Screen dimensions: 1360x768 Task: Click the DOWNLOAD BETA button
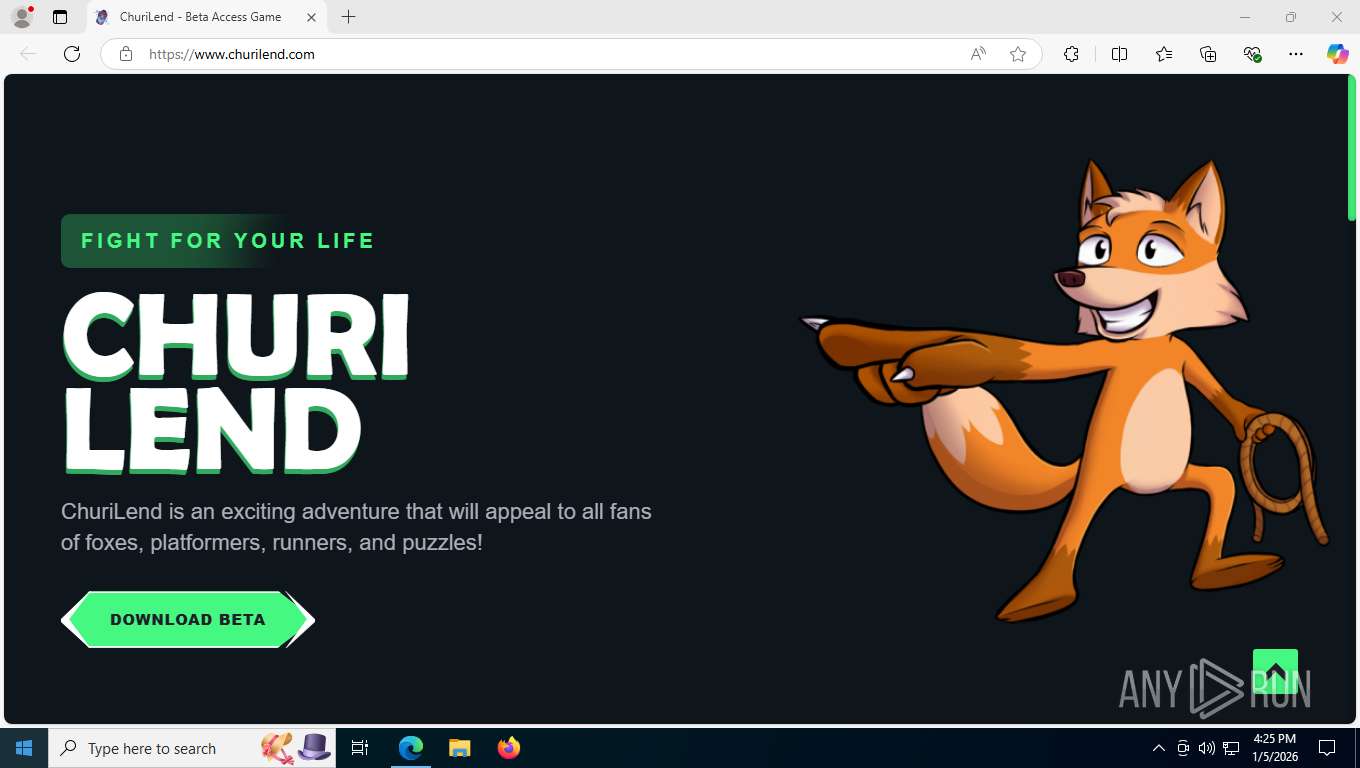pos(188,620)
